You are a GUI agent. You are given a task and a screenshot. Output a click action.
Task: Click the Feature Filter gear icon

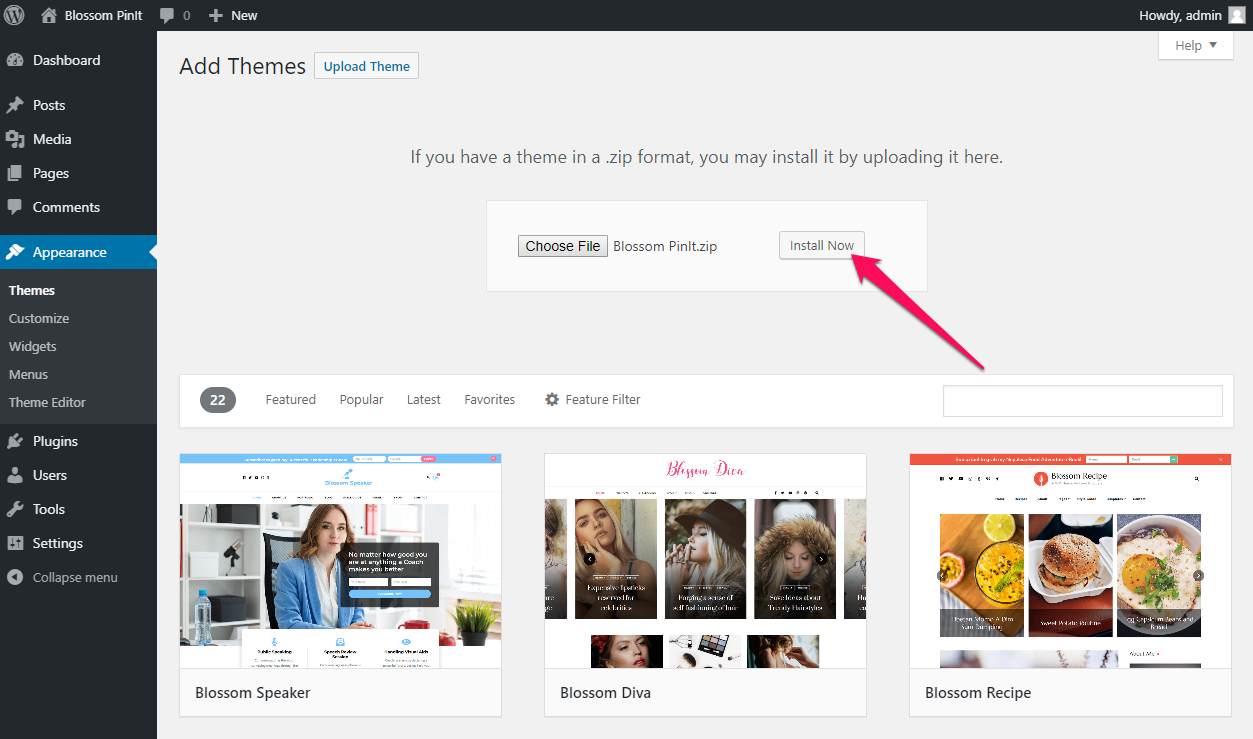[552, 399]
